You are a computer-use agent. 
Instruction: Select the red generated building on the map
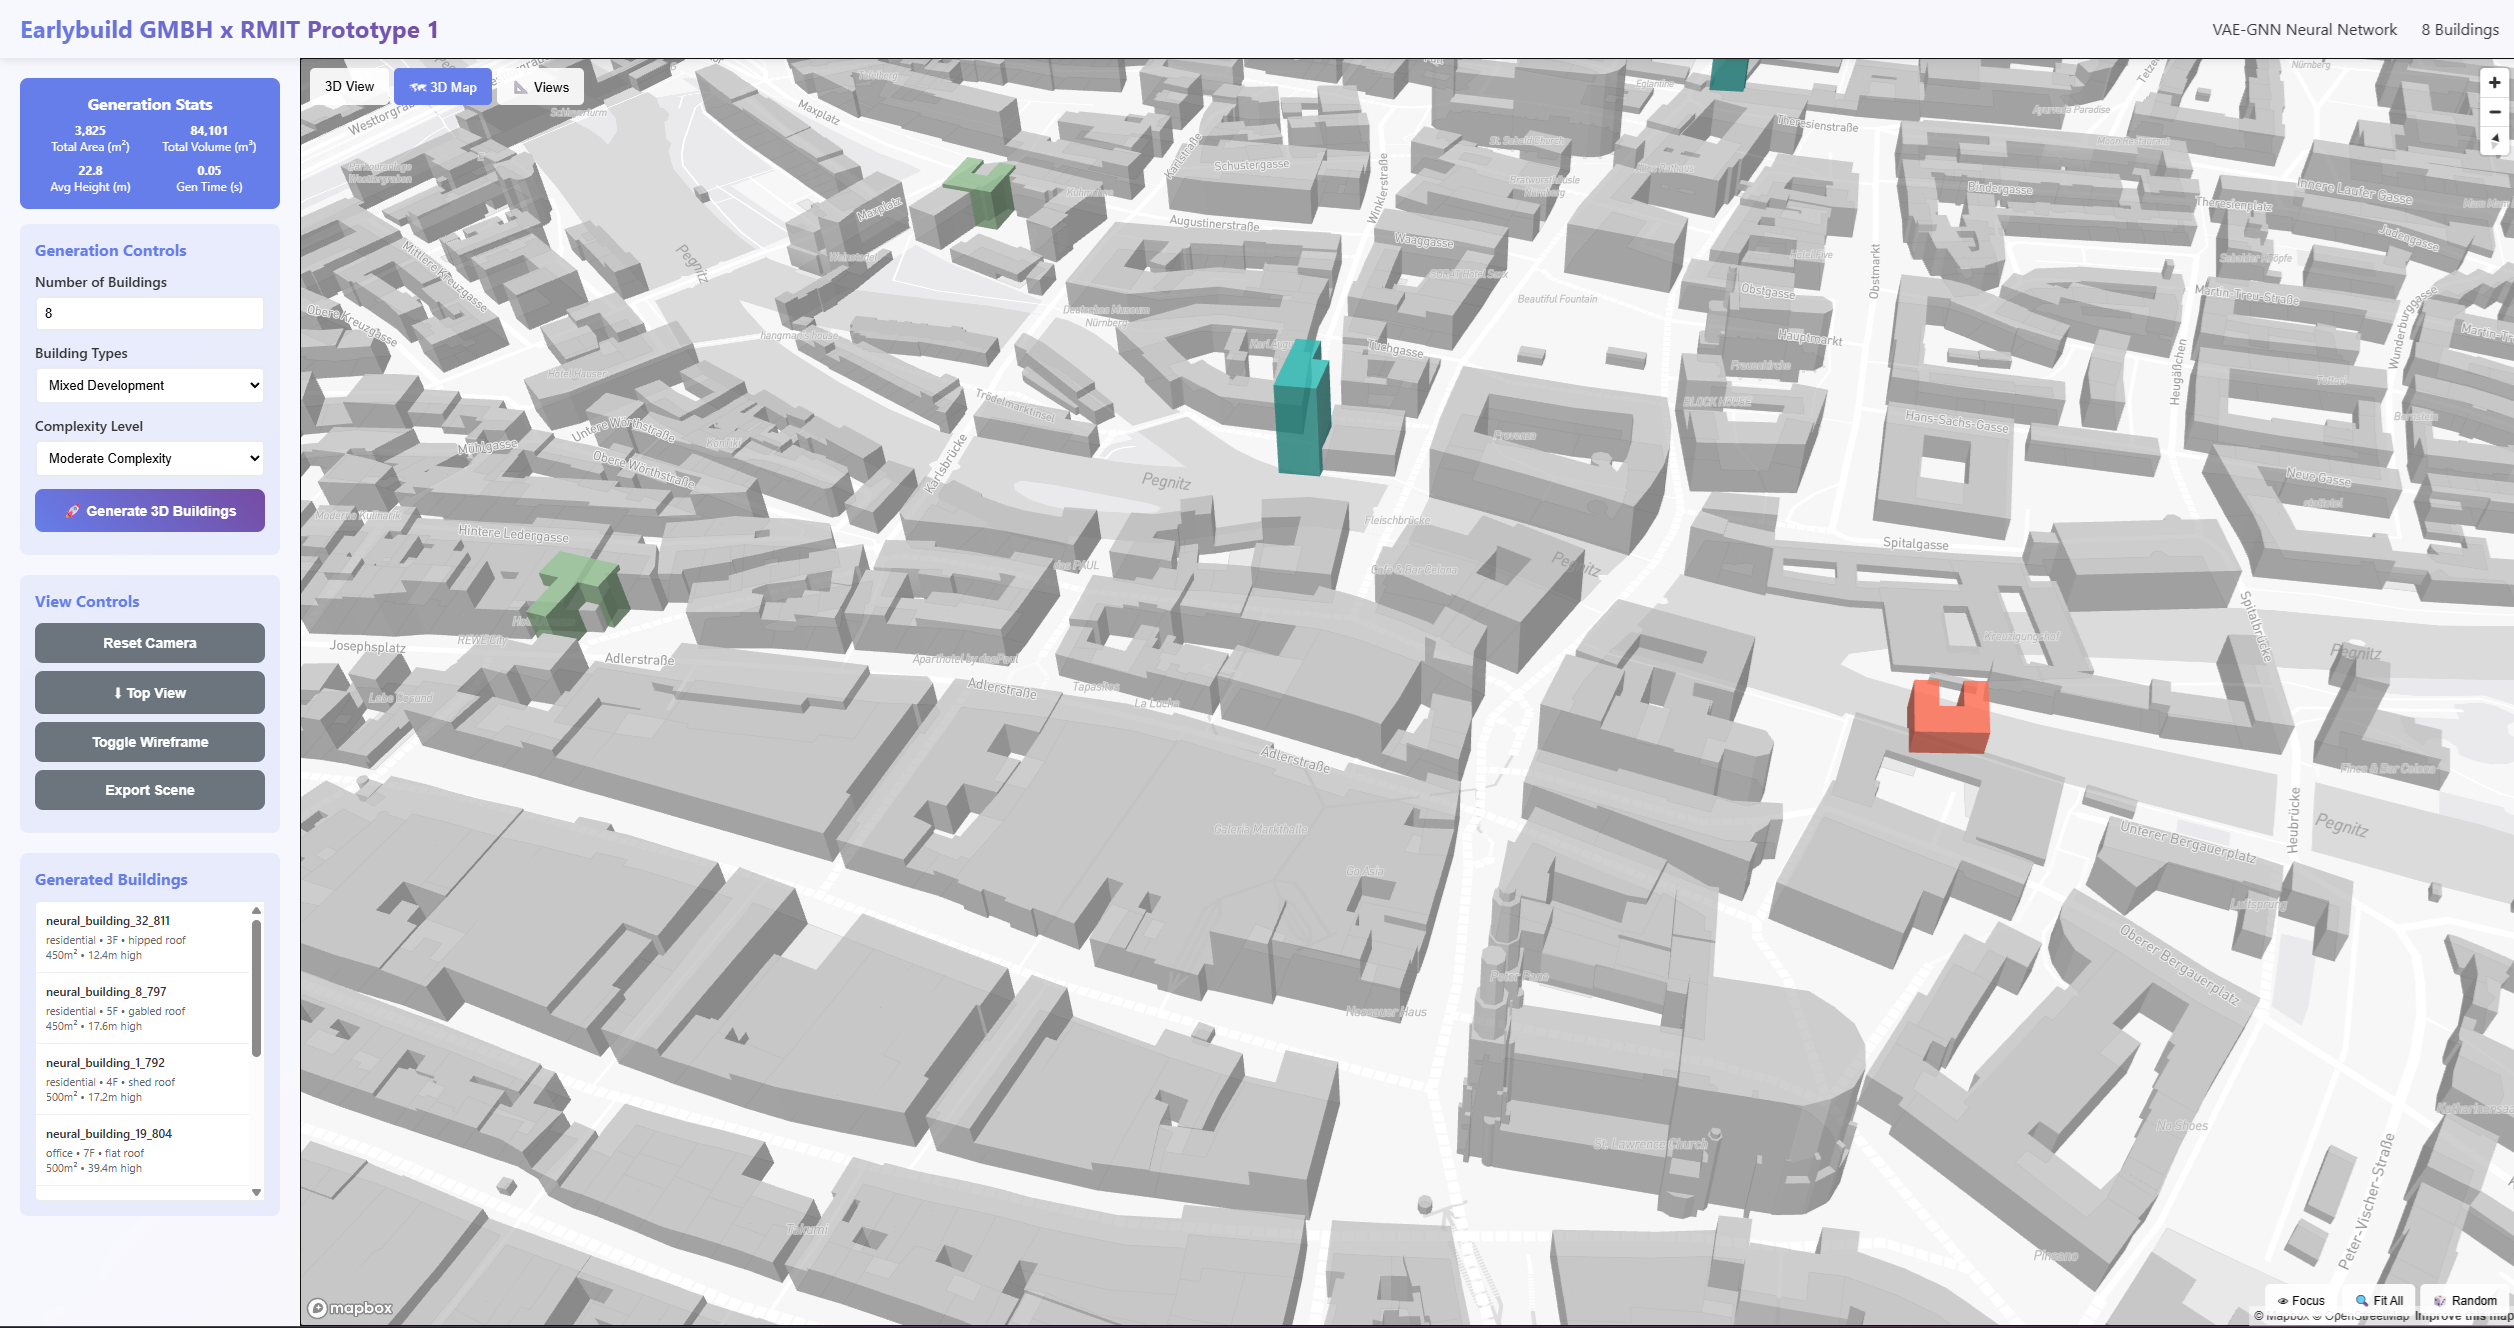pos(1948,722)
